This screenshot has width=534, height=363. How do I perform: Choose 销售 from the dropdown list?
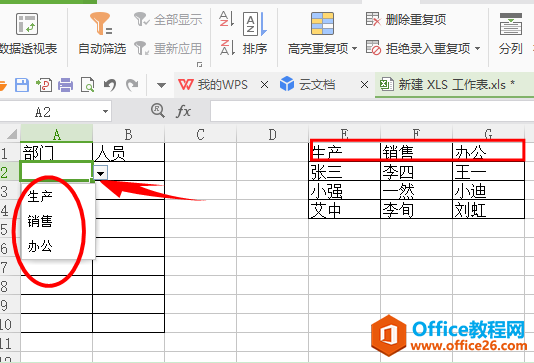58,221
